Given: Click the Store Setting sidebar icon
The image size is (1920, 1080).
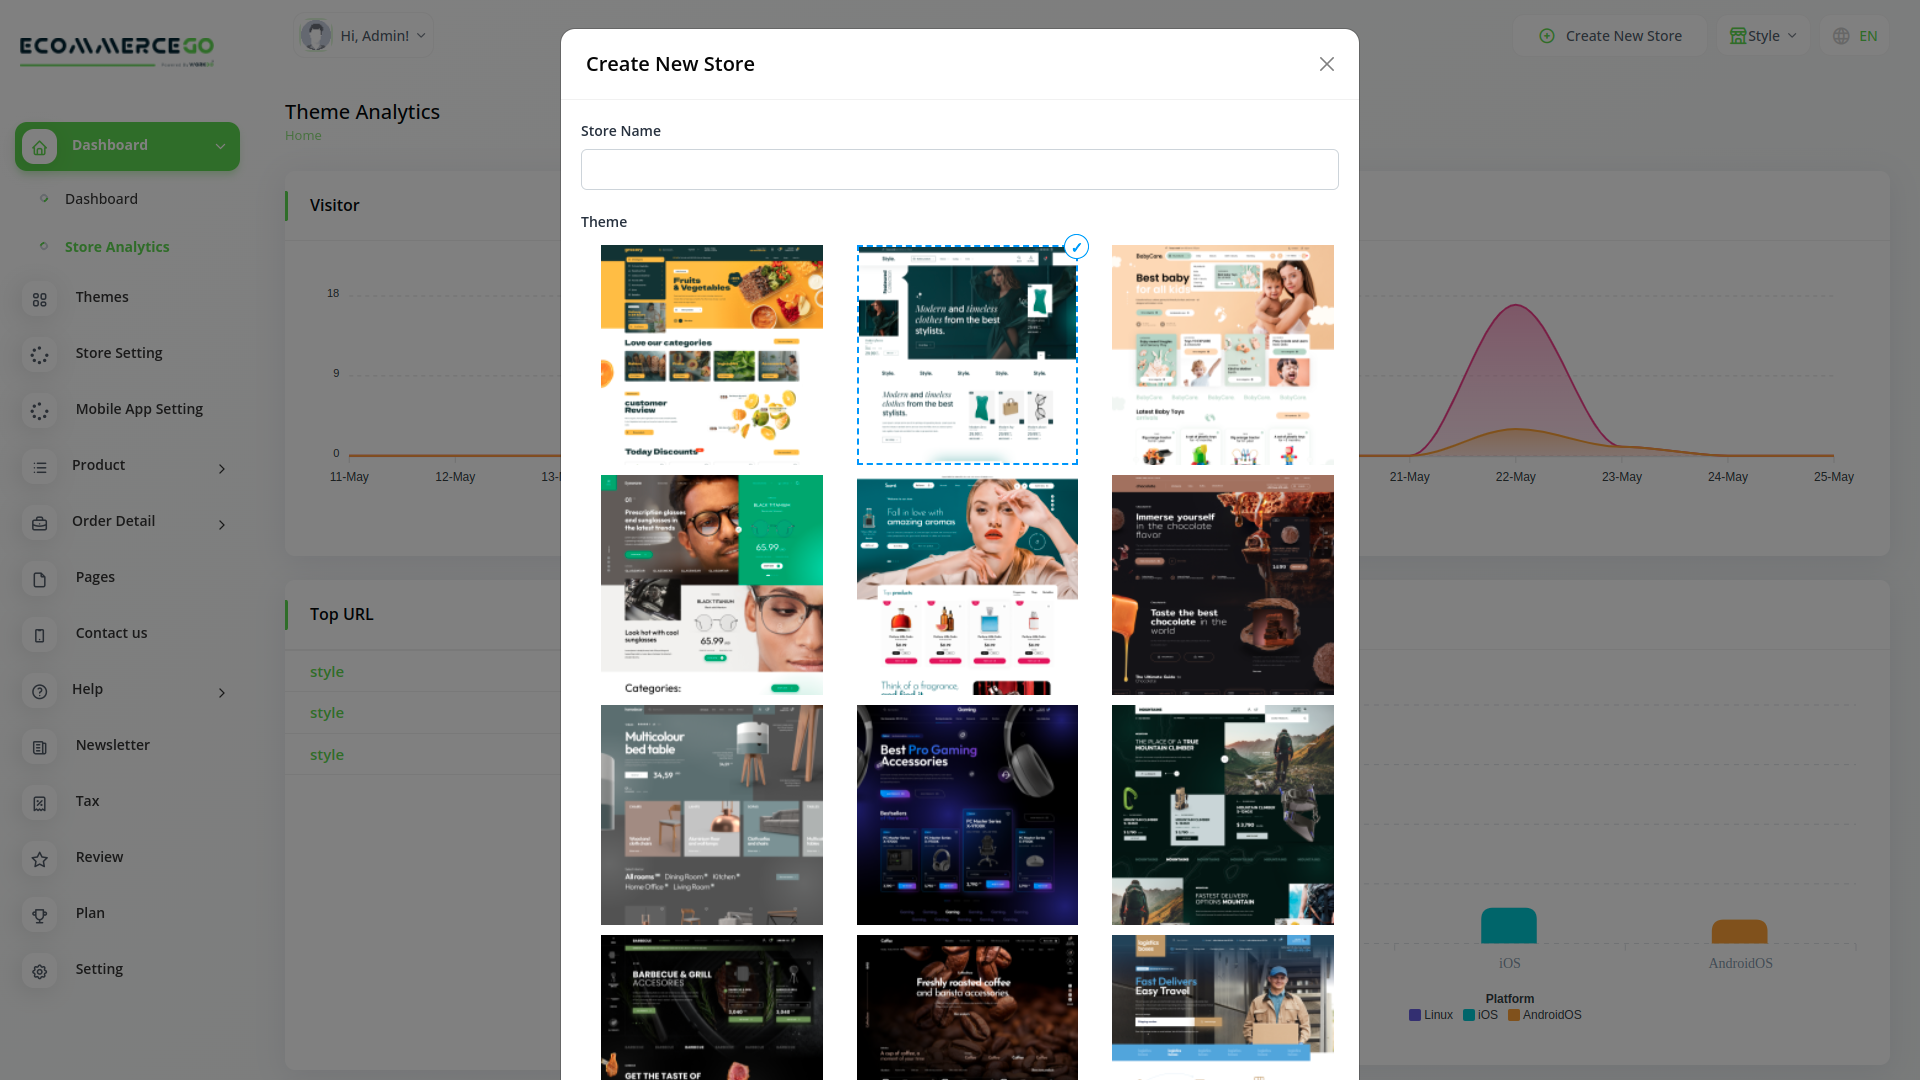Looking at the screenshot, I should pyautogui.click(x=40, y=355).
